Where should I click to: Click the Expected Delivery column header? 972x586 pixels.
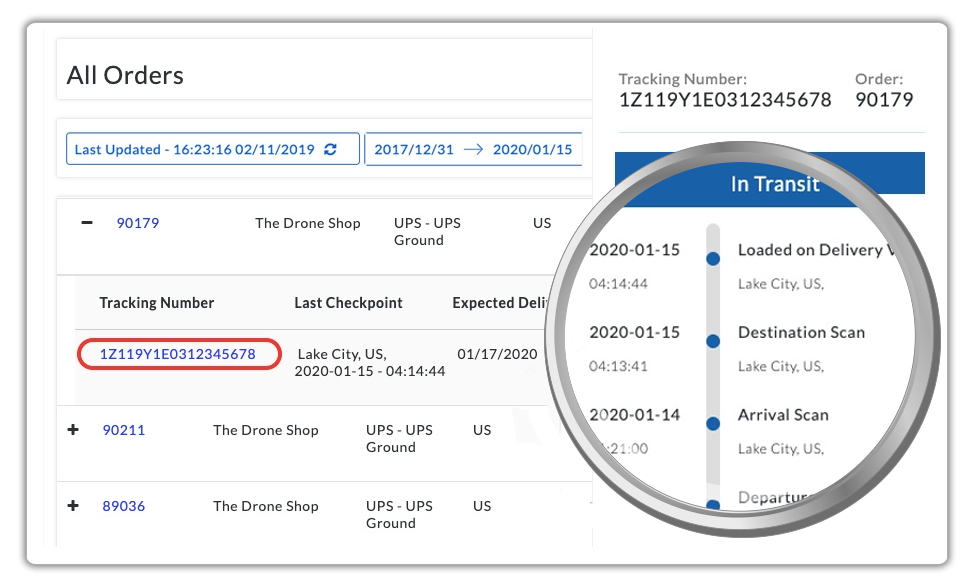pyautogui.click(x=500, y=303)
